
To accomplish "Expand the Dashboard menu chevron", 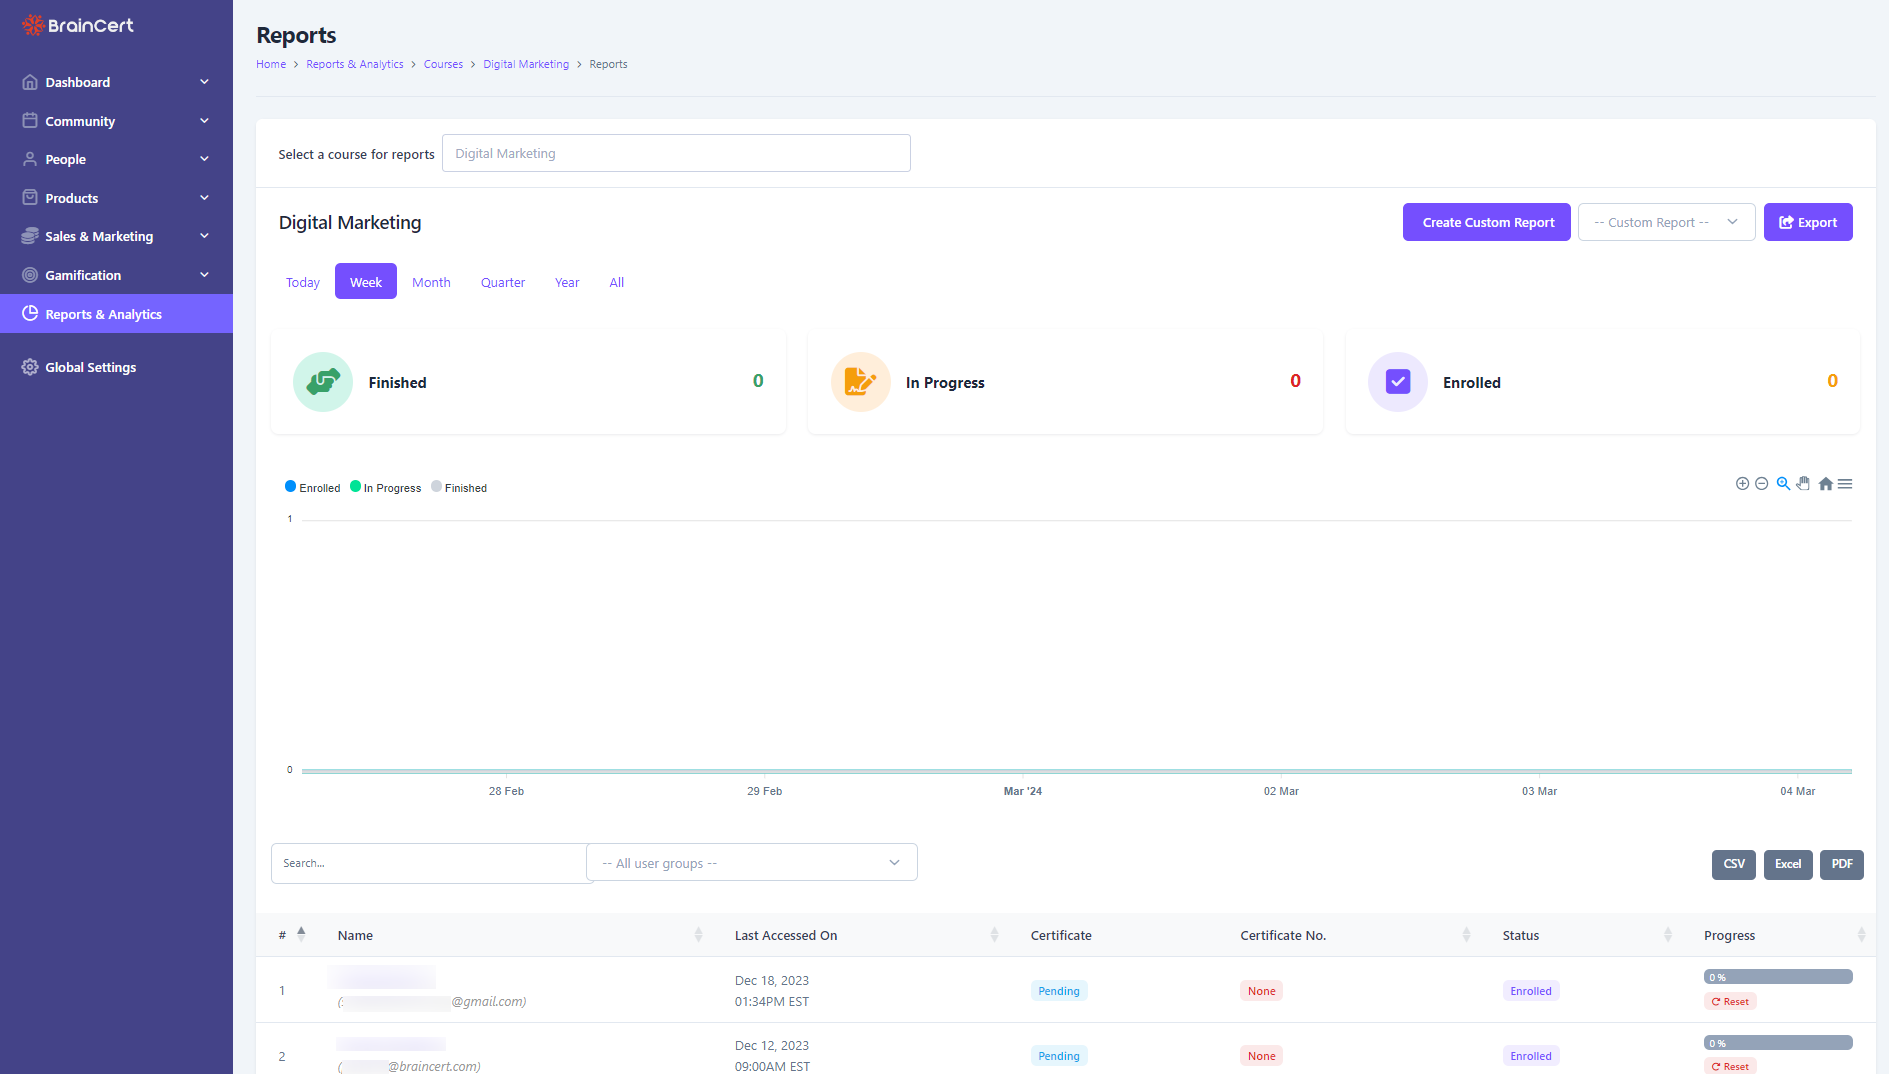I will click(204, 82).
